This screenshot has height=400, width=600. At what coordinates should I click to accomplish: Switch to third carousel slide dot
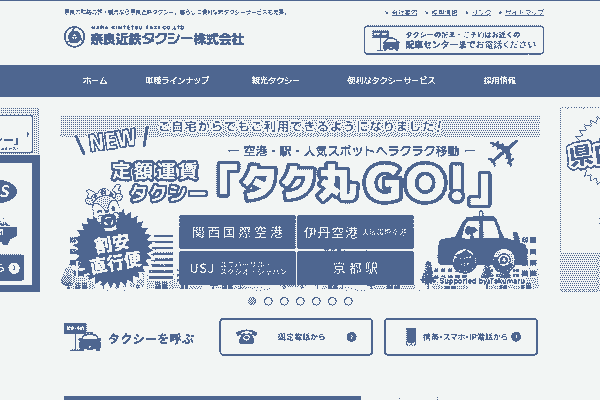pos(284,301)
